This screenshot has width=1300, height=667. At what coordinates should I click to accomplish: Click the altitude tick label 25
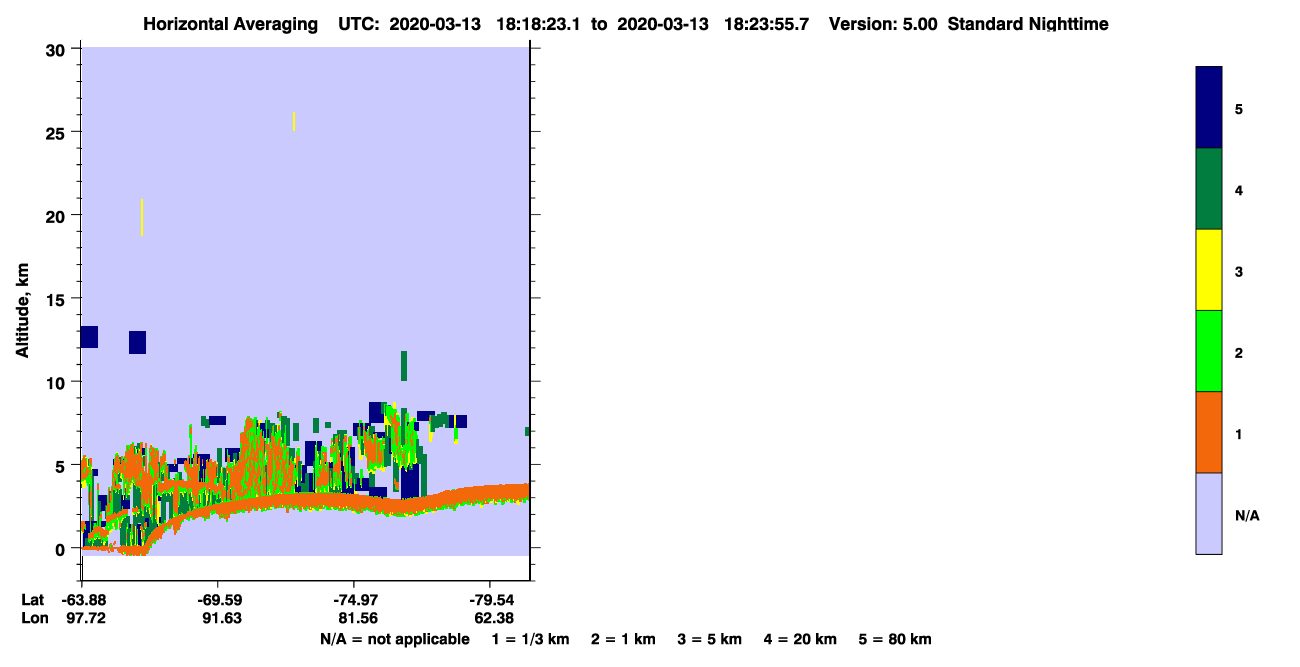[57, 132]
